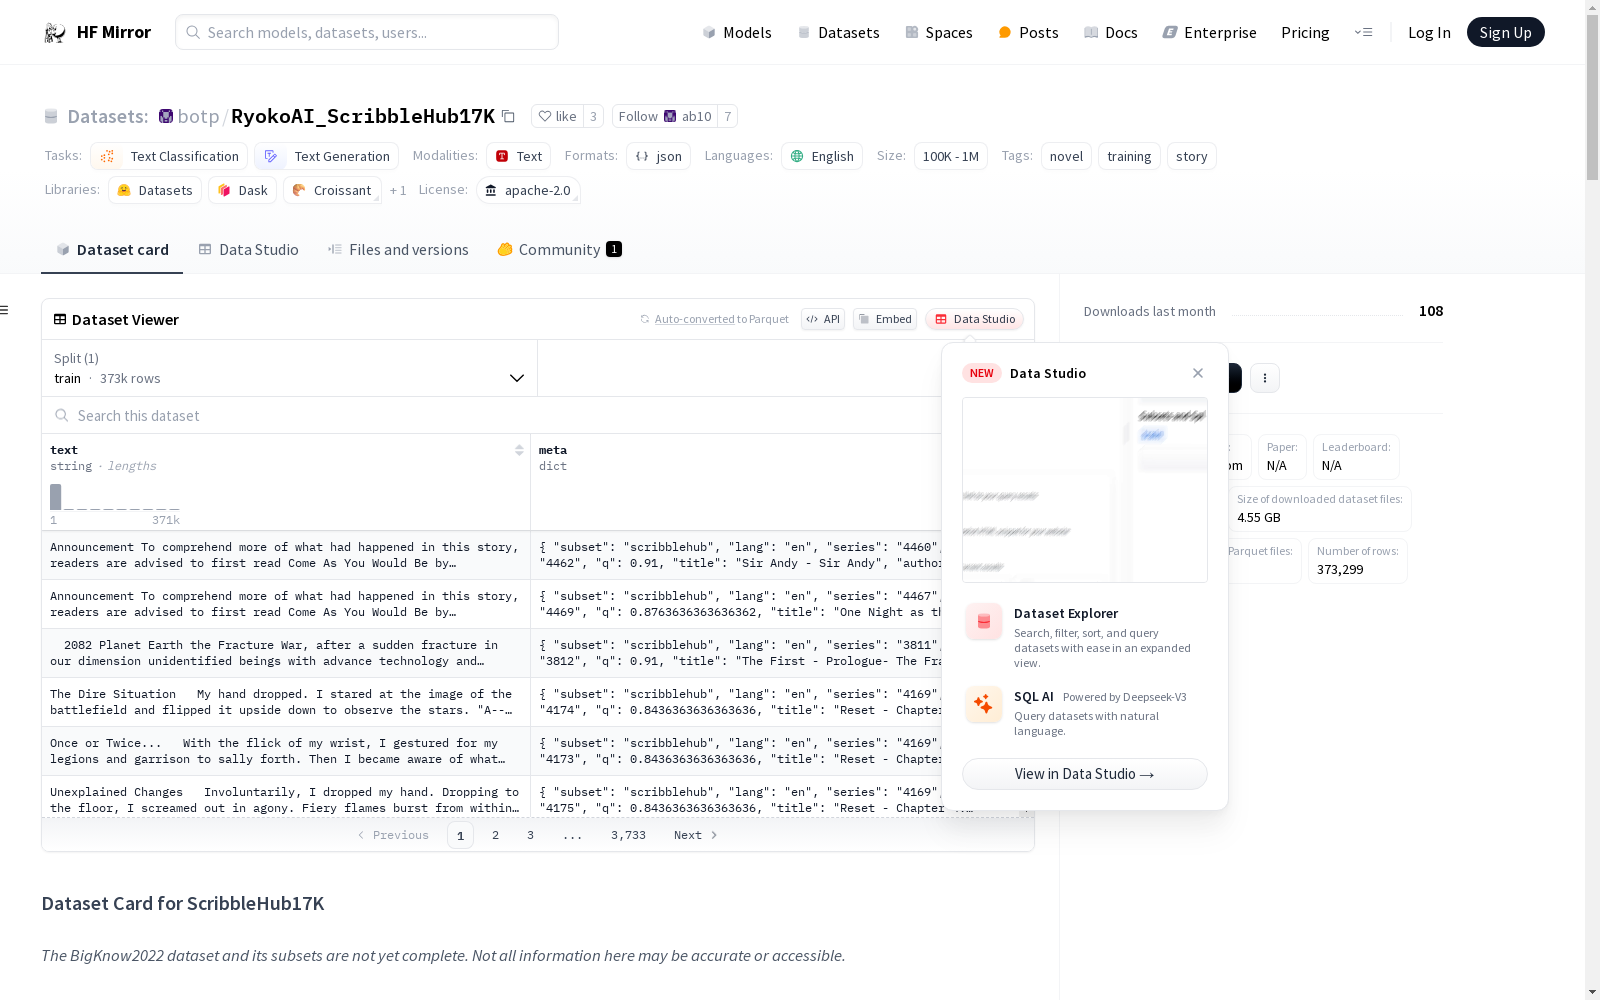
Task: Click the search models input field
Action: pos(367,33)
